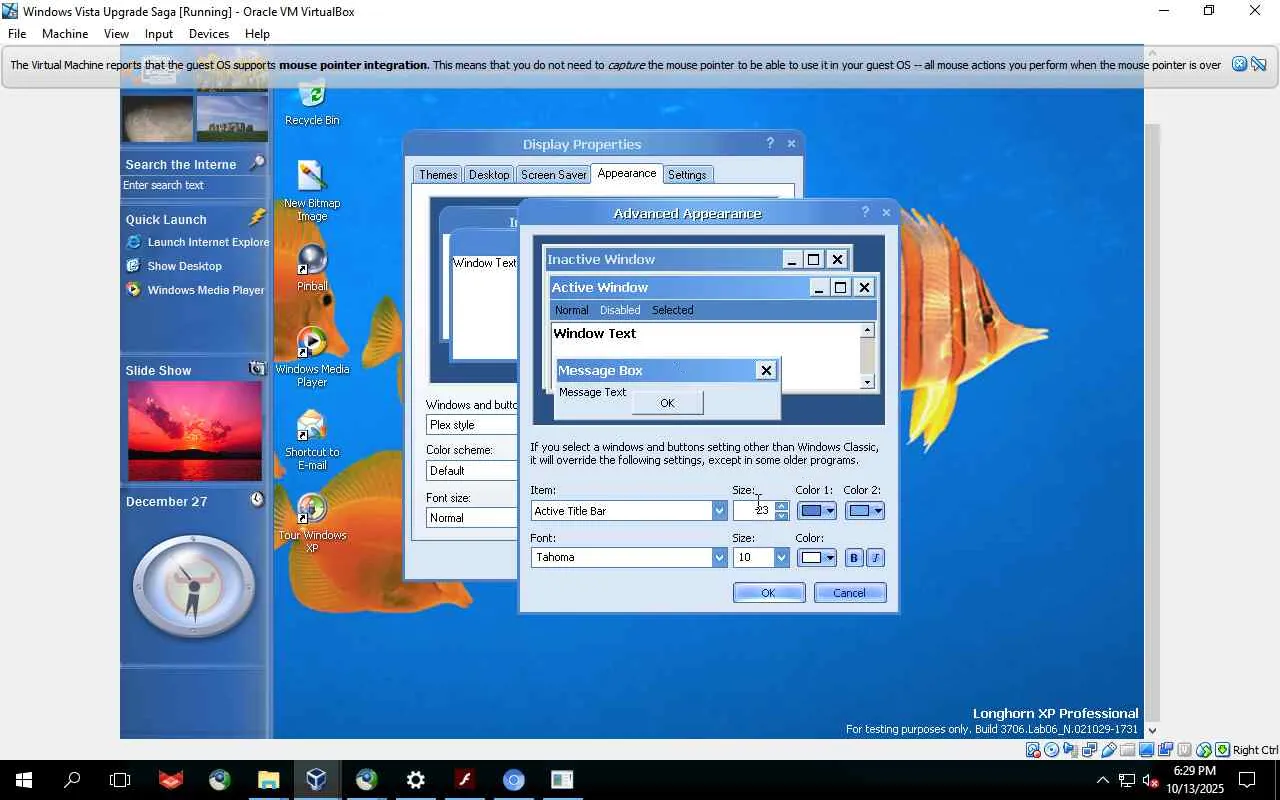Toggle italic for the title bar font
Image resolution: width=1280 pixels, height=800 pixels.
[875, 558]
